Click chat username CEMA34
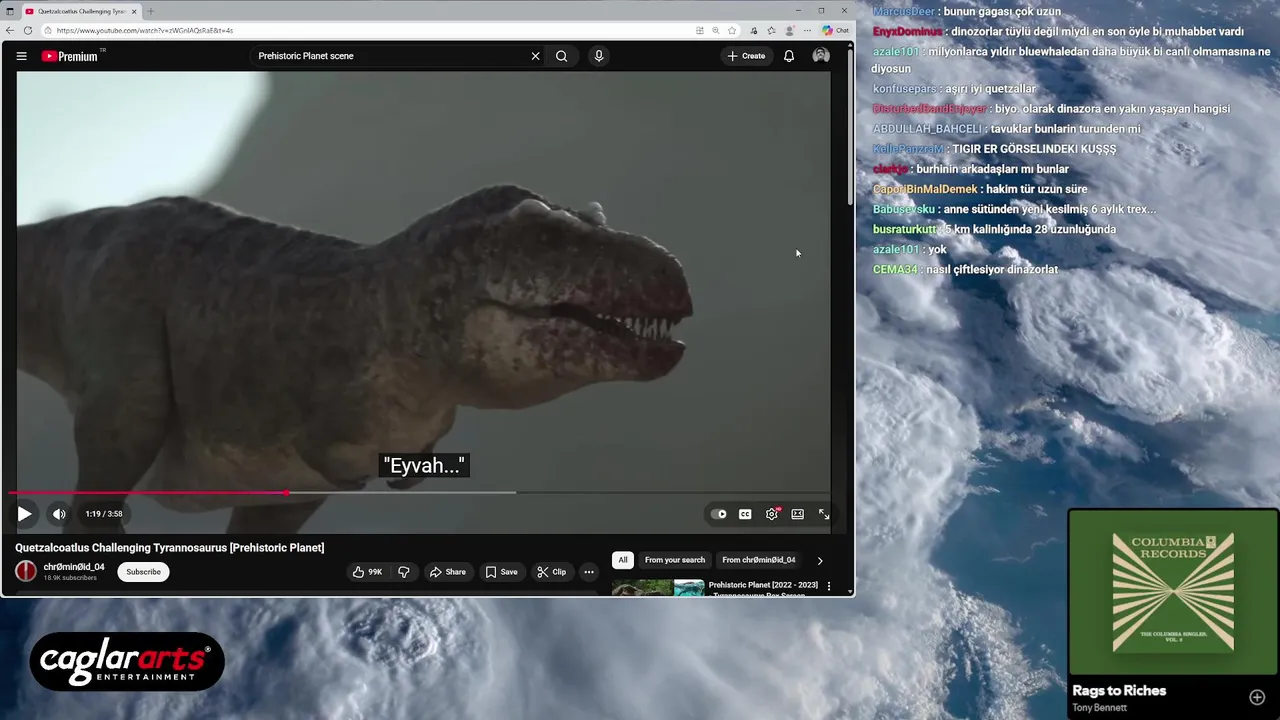 (x=895, y=270)
